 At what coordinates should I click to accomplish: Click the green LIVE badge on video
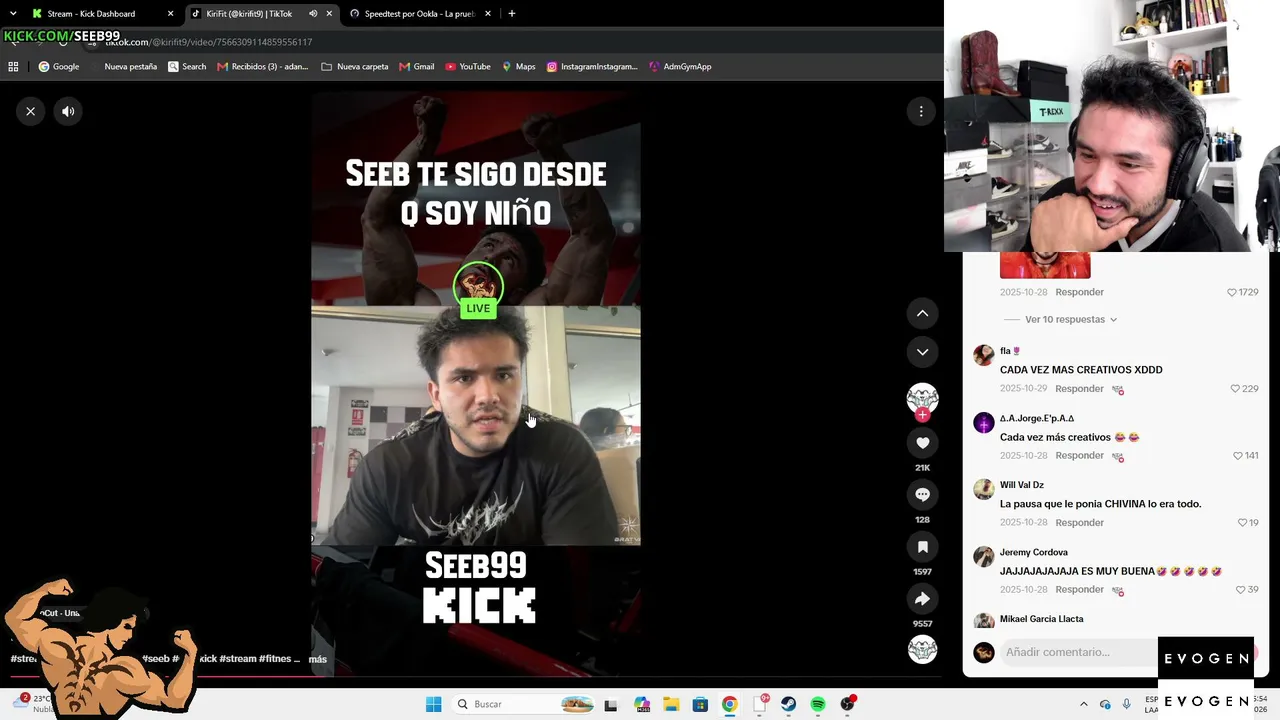tap(478, 308)
